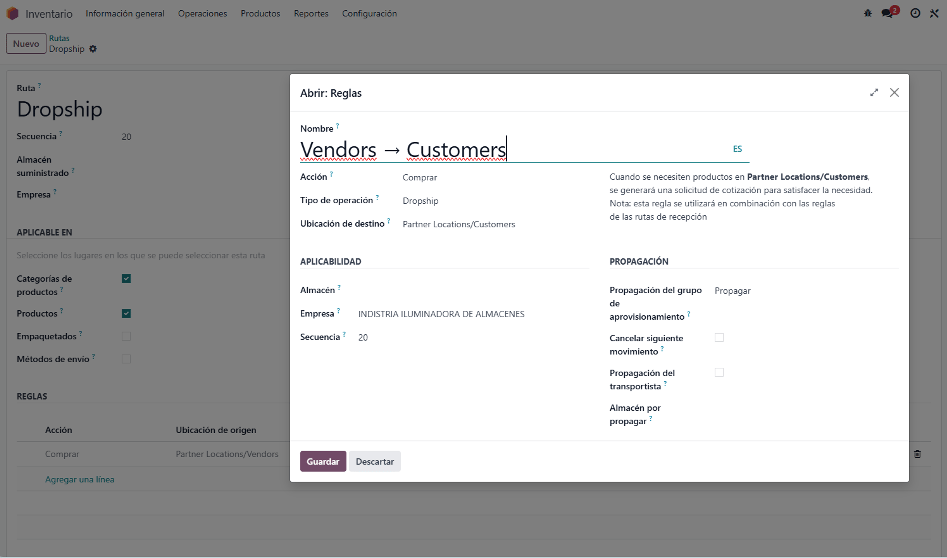
Task: Open the conversations messages icon
Action: (x=888, y=14)
